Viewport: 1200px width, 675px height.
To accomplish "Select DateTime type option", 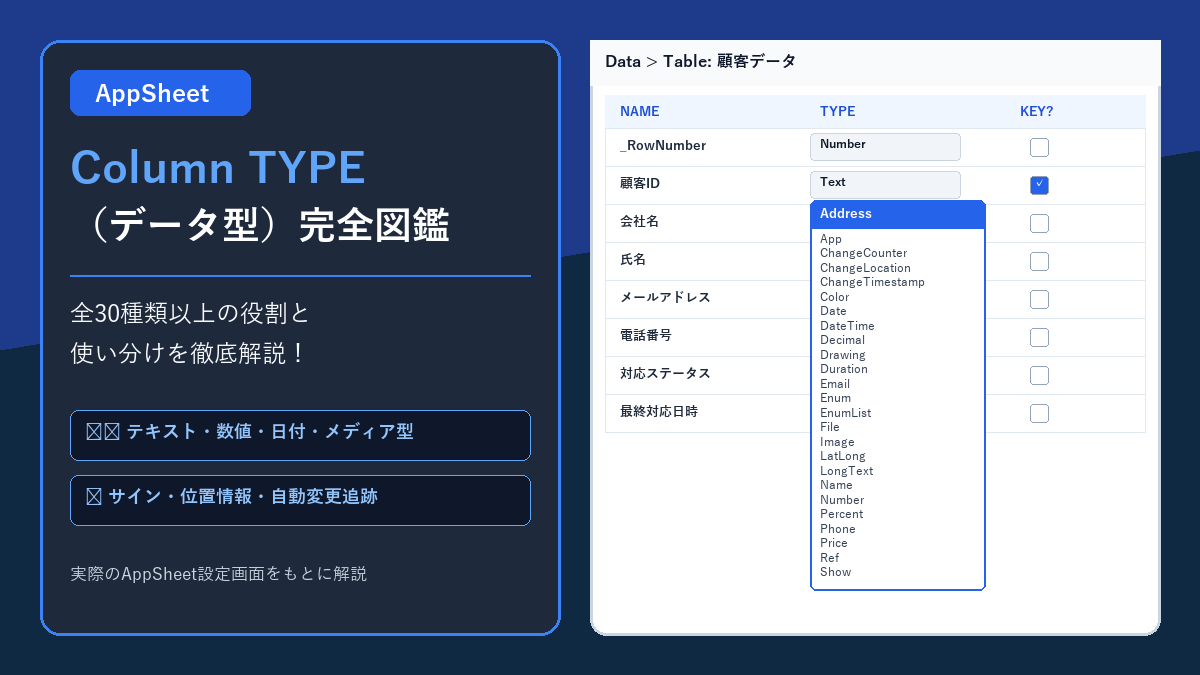I will coord(847,326).
